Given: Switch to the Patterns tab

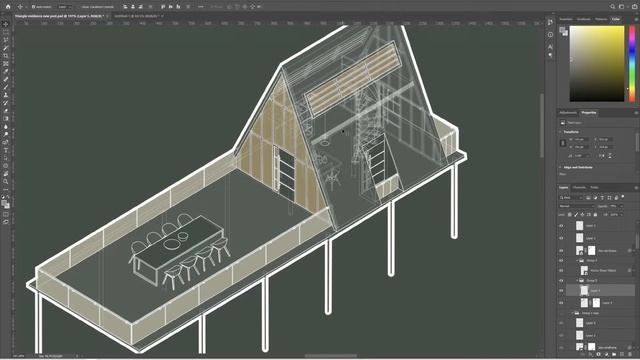Looking at the screenshot, I should point(601,19).
